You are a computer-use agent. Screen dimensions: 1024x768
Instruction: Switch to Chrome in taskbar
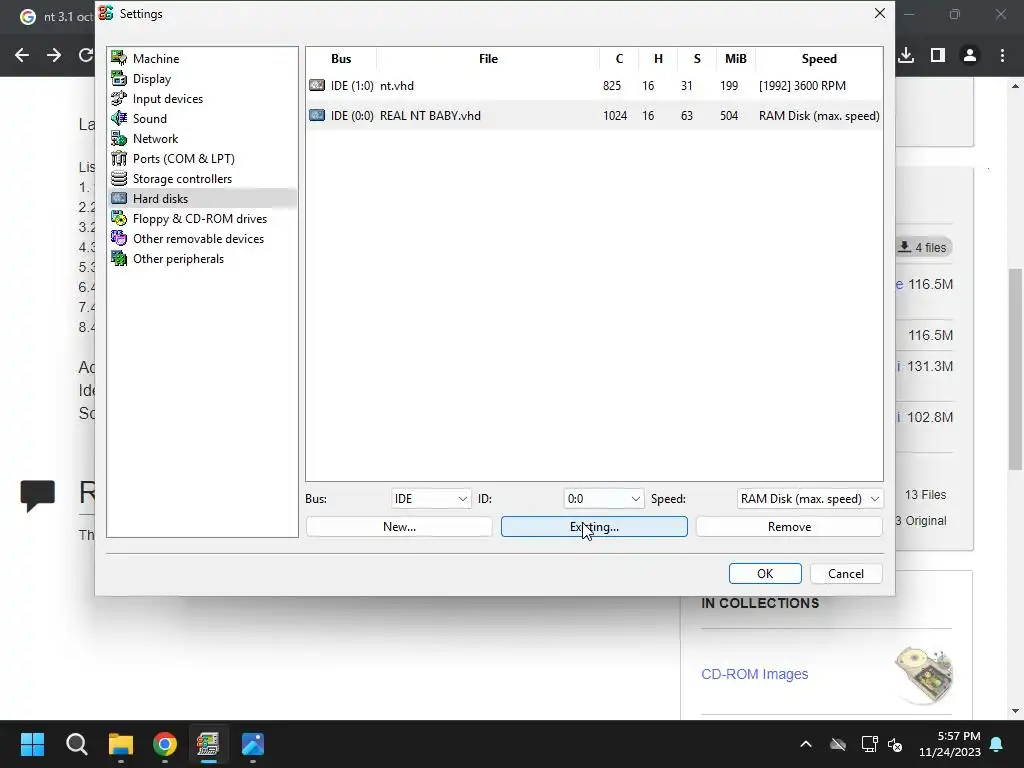click(x=165, y=744)
